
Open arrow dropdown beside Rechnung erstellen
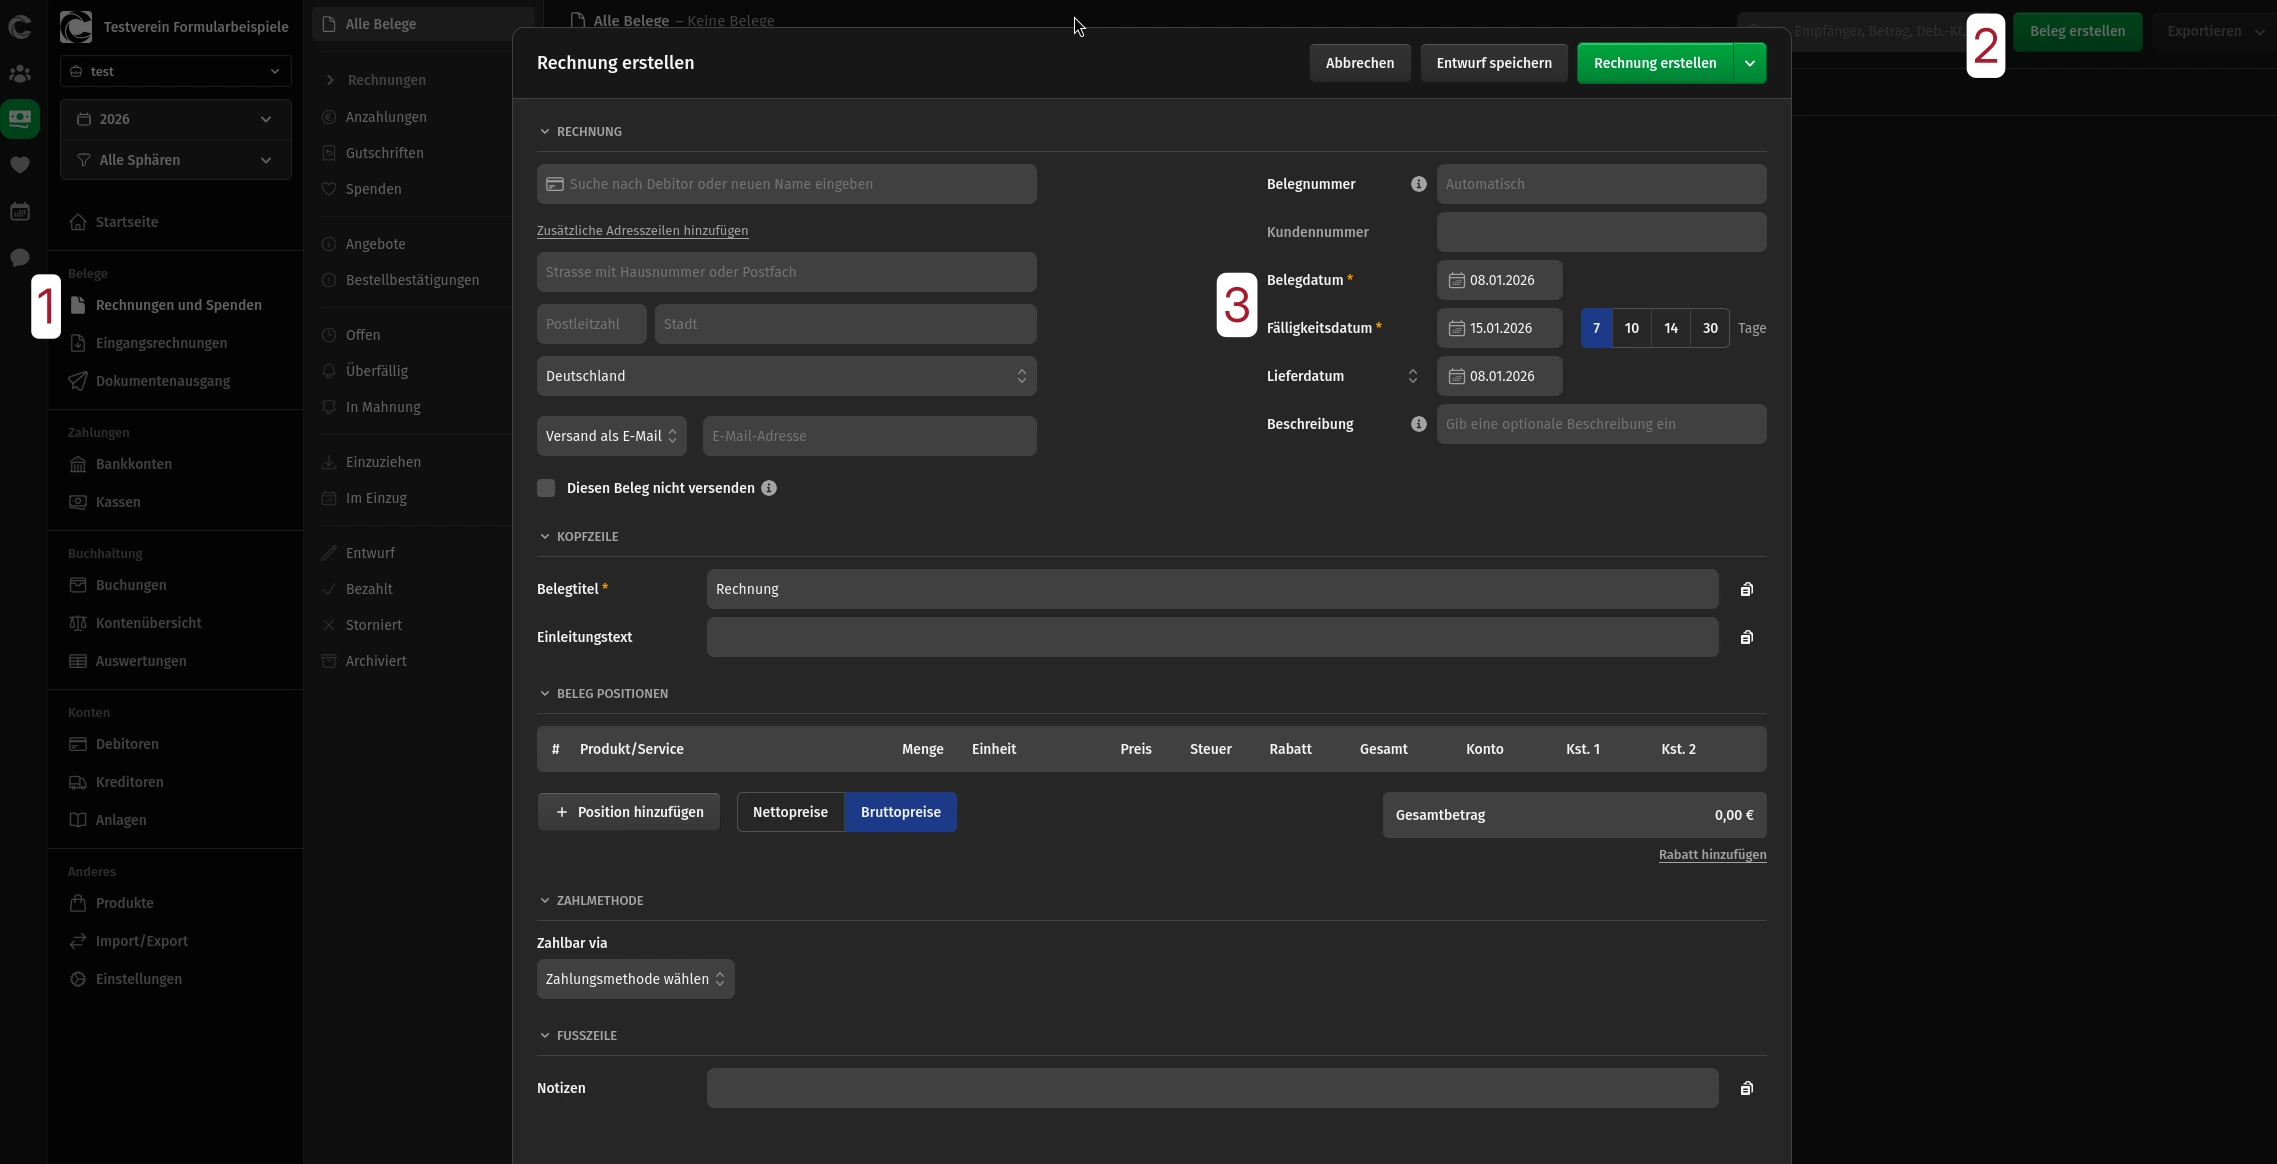tap(1749, 63)
